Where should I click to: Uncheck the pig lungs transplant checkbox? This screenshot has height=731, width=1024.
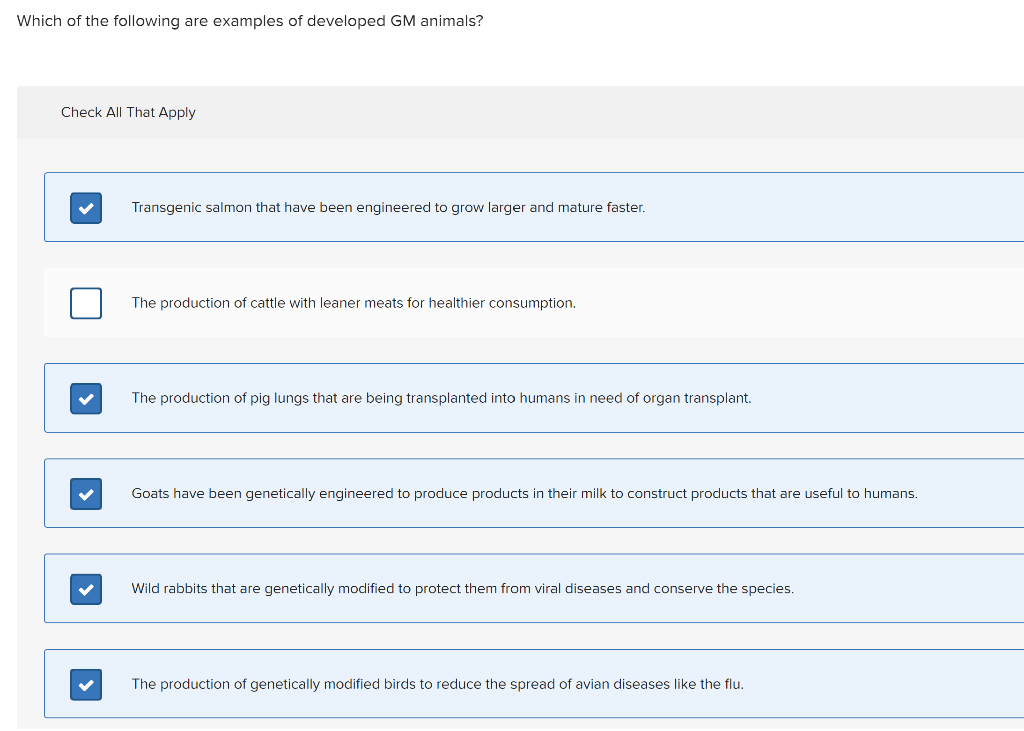pyautogui.click(x=86, y=398)
